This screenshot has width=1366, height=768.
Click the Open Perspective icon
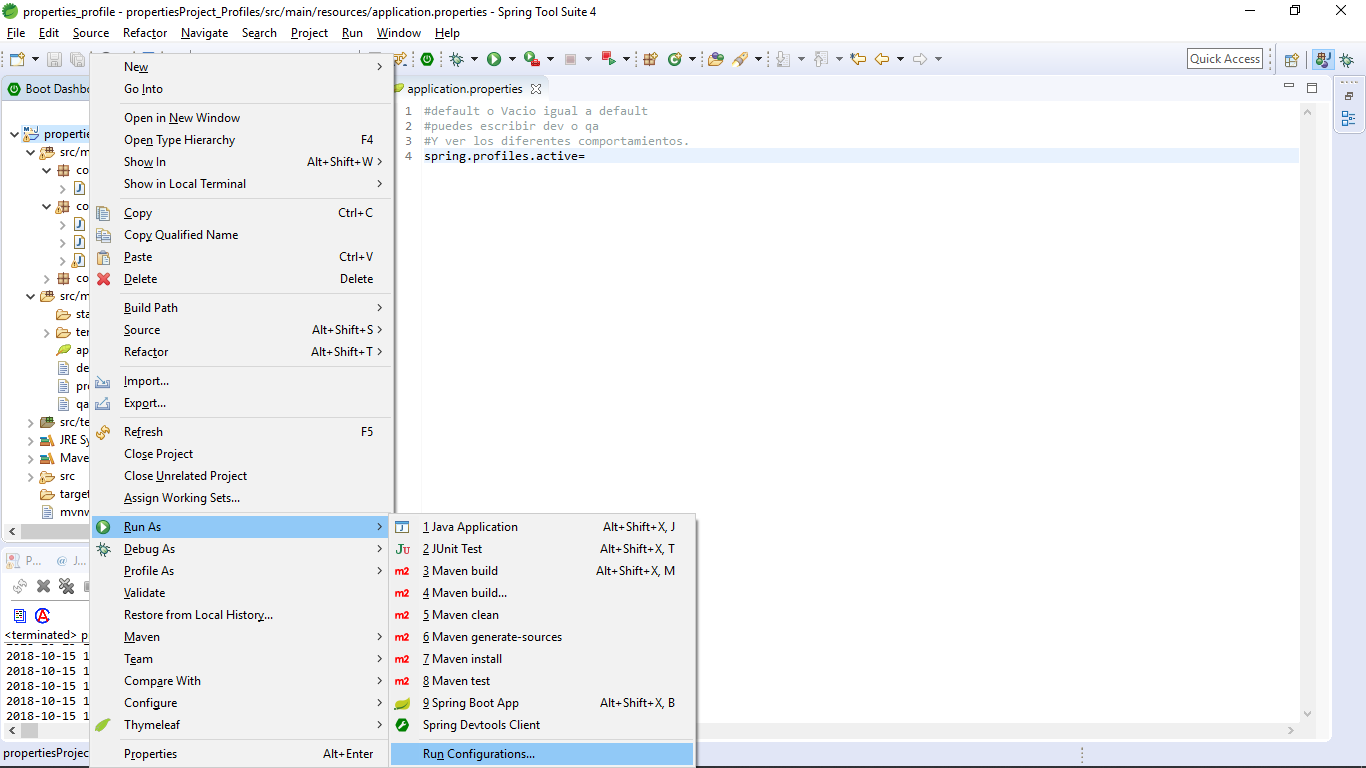click(1292, 60)
